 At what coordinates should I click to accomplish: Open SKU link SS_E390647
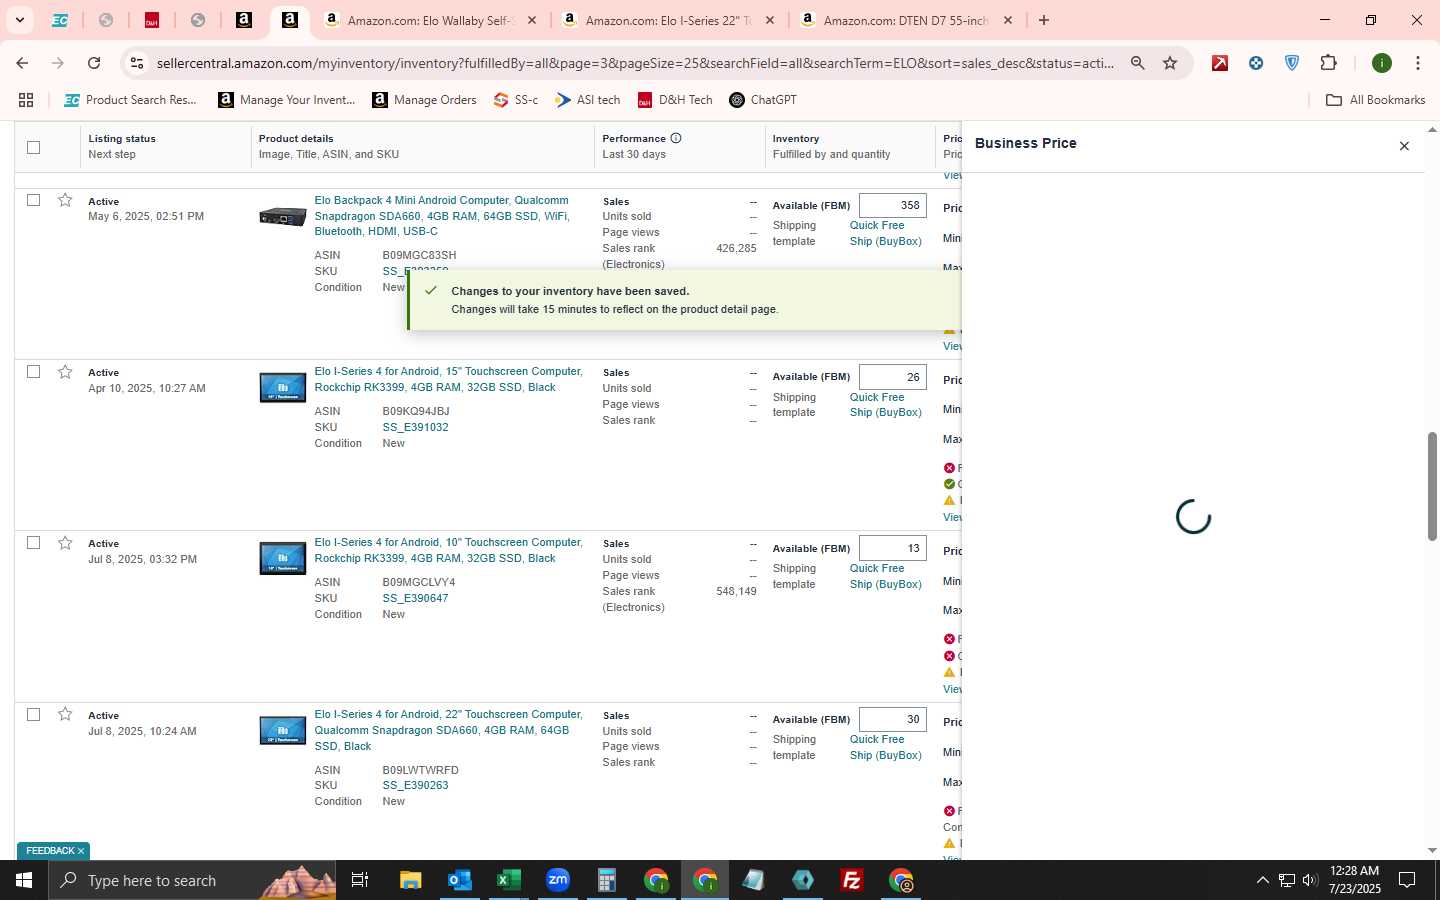tap(415, 598)
